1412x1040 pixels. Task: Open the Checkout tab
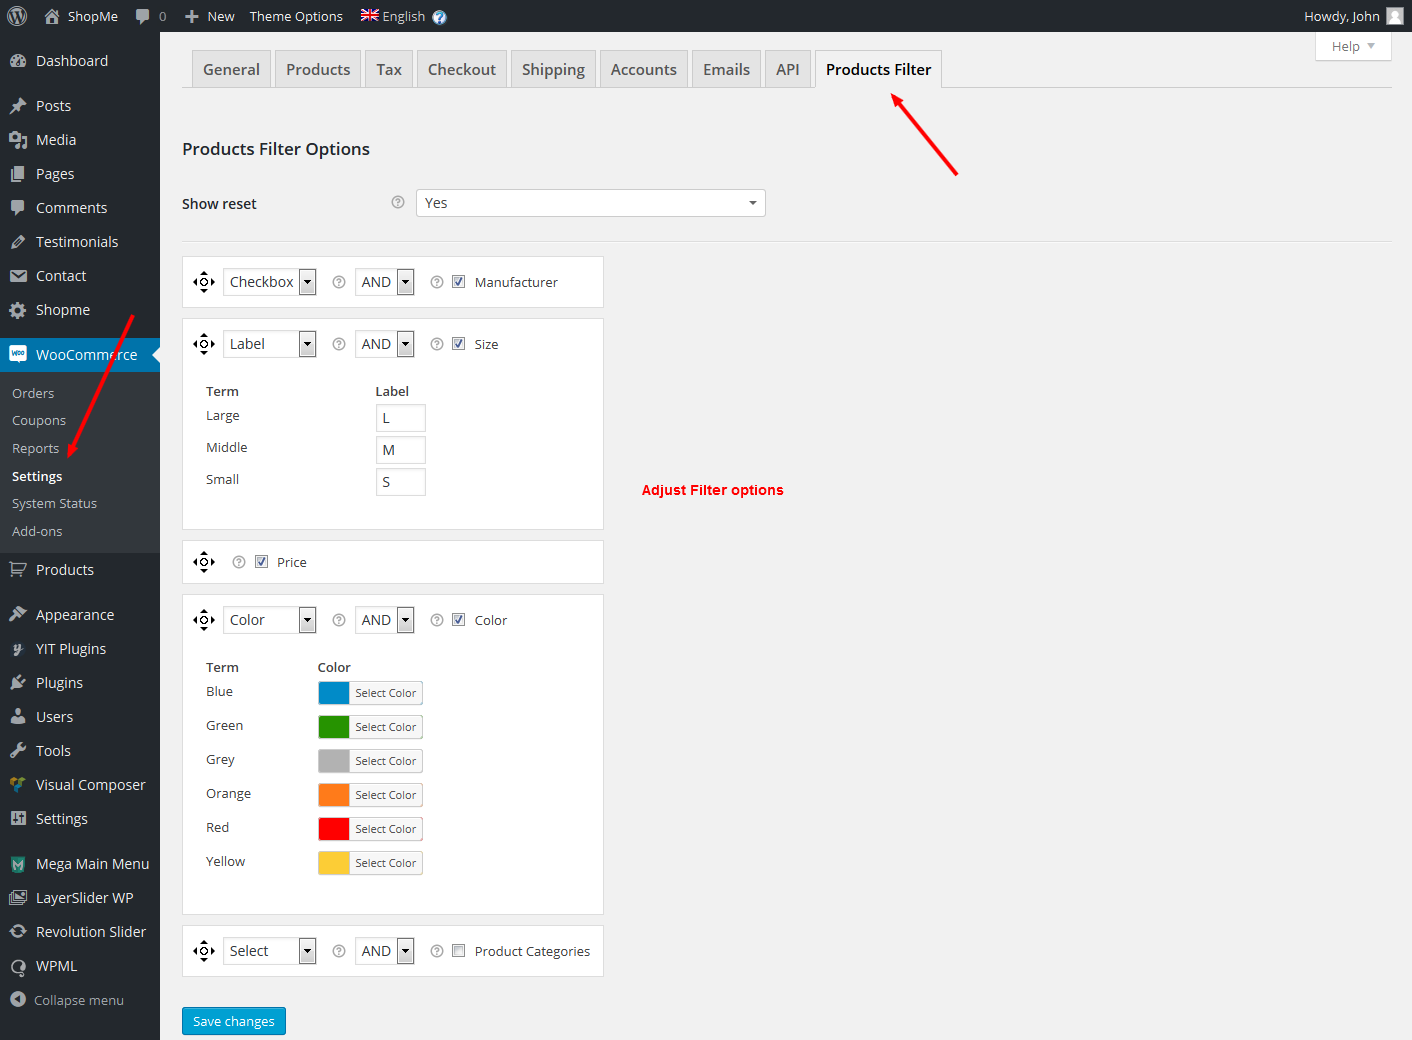pyautogui.click(x=461, y=70)
